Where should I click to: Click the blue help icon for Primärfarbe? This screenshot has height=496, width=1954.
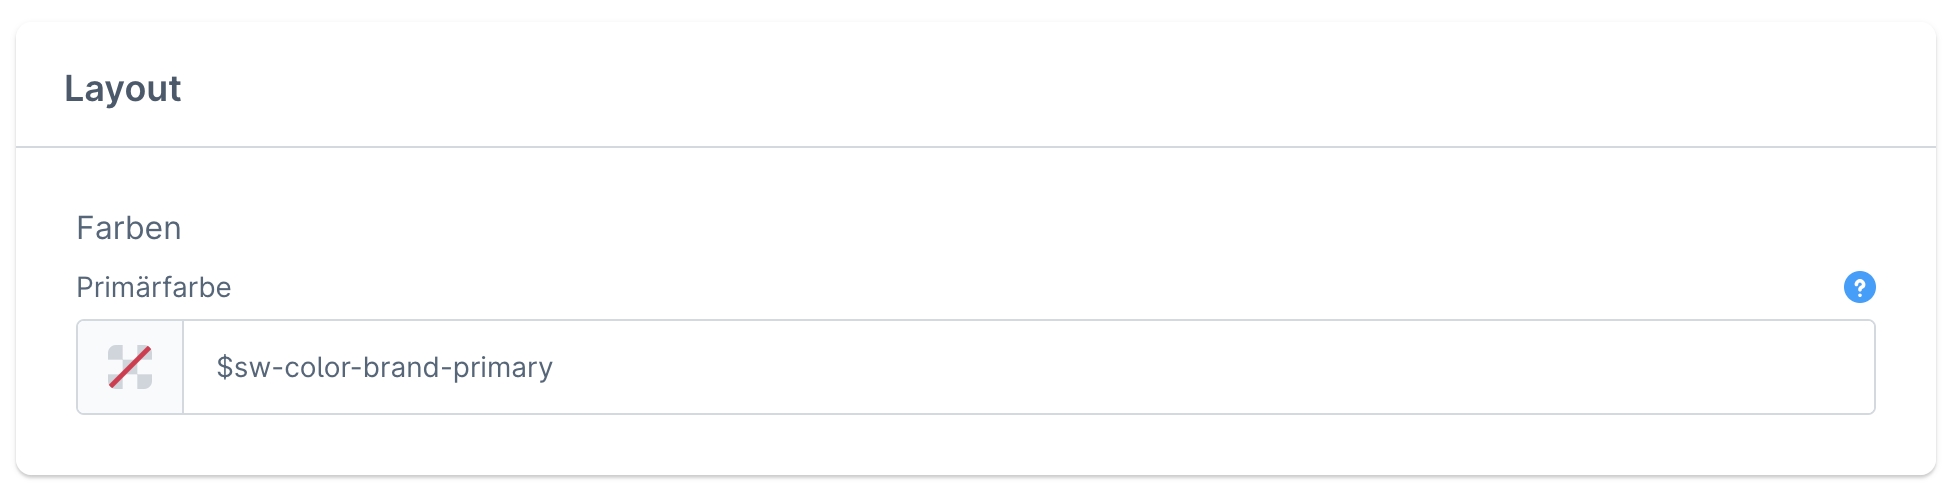1859,287
